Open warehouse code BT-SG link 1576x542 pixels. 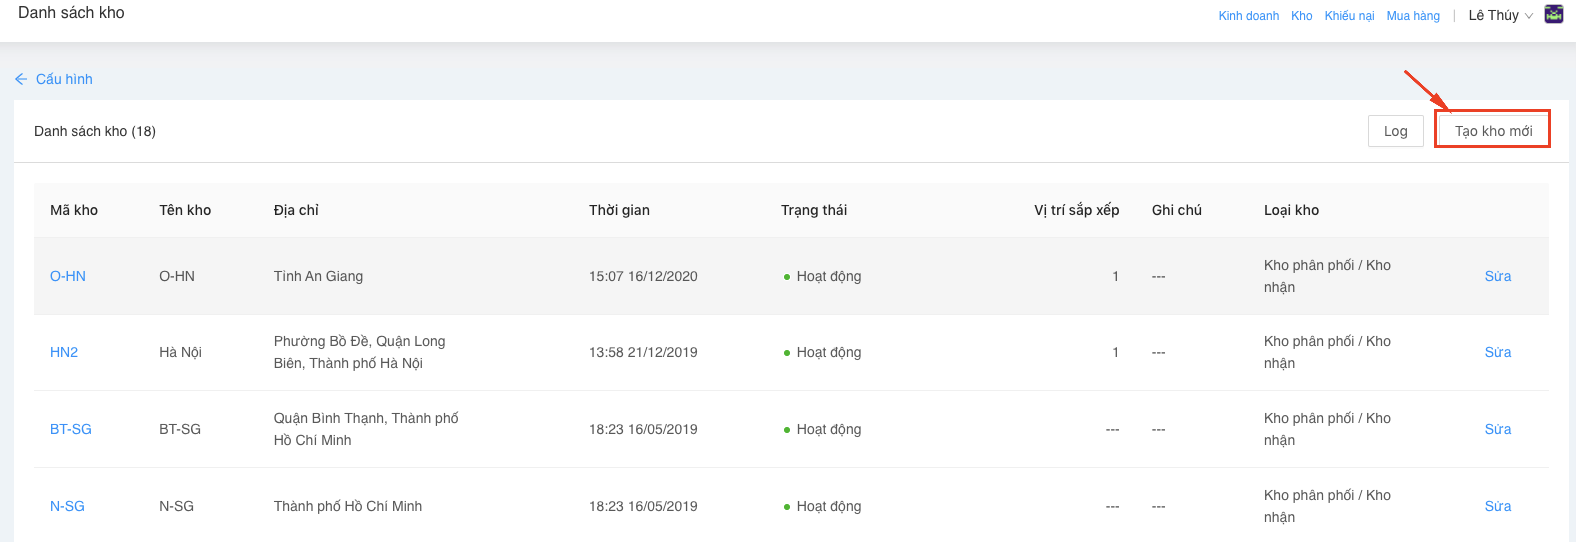71,429
